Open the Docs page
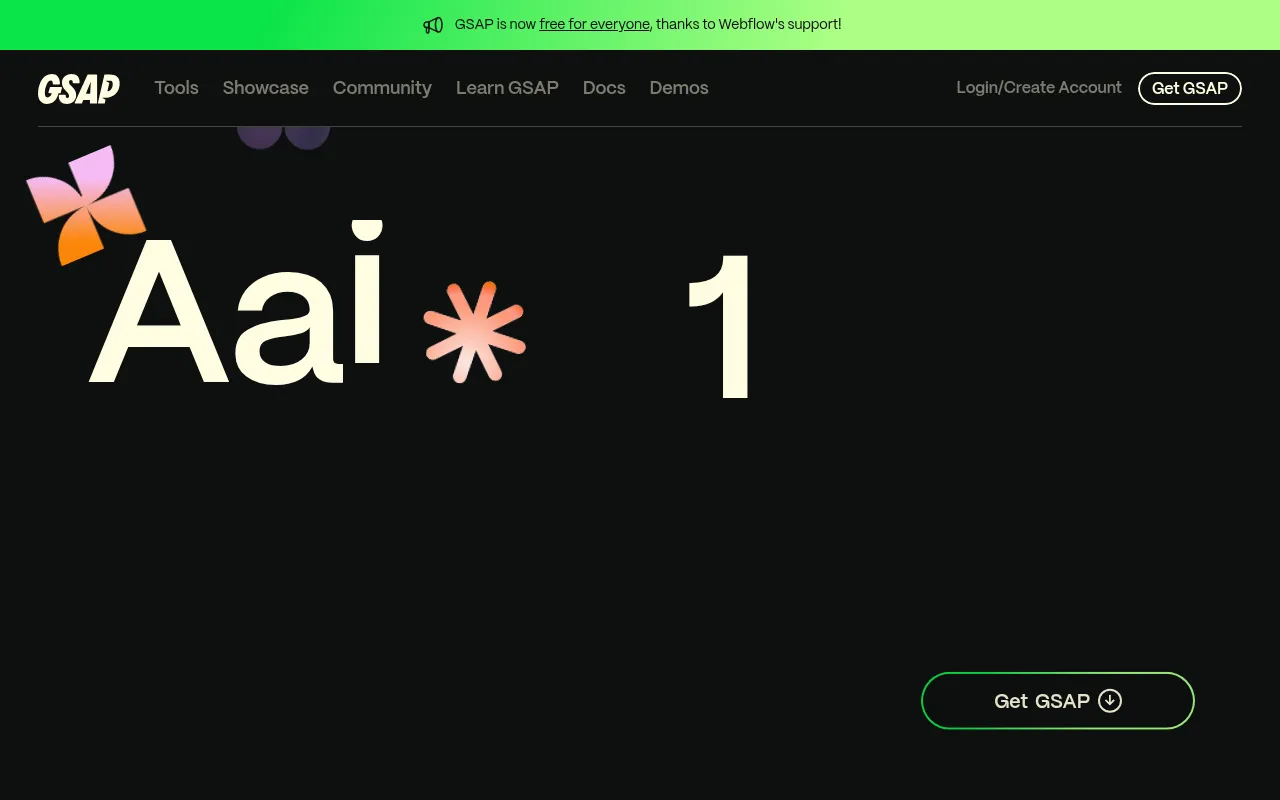Screen dimensions: 1280x800 point(604,88)
